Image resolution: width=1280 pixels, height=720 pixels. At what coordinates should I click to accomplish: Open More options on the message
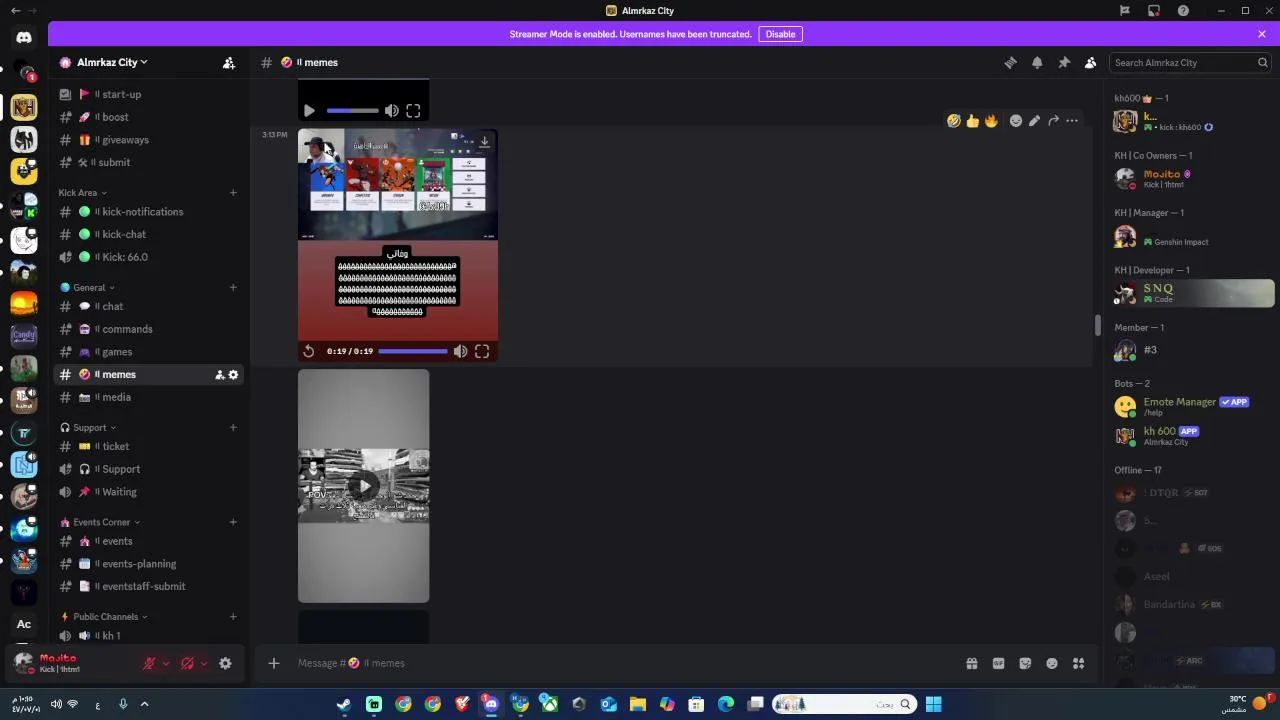coord(1072,121)
